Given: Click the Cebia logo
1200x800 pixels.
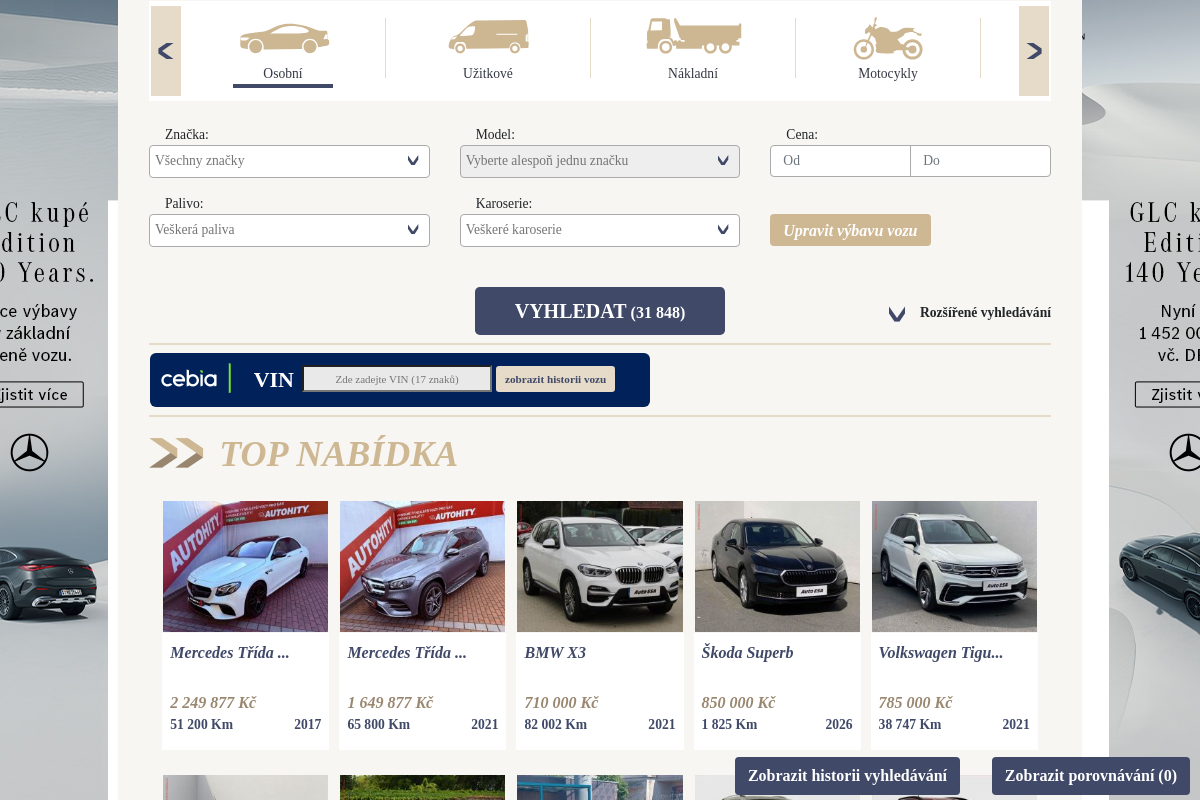Looking at the screenshot, I should [189, 379].
